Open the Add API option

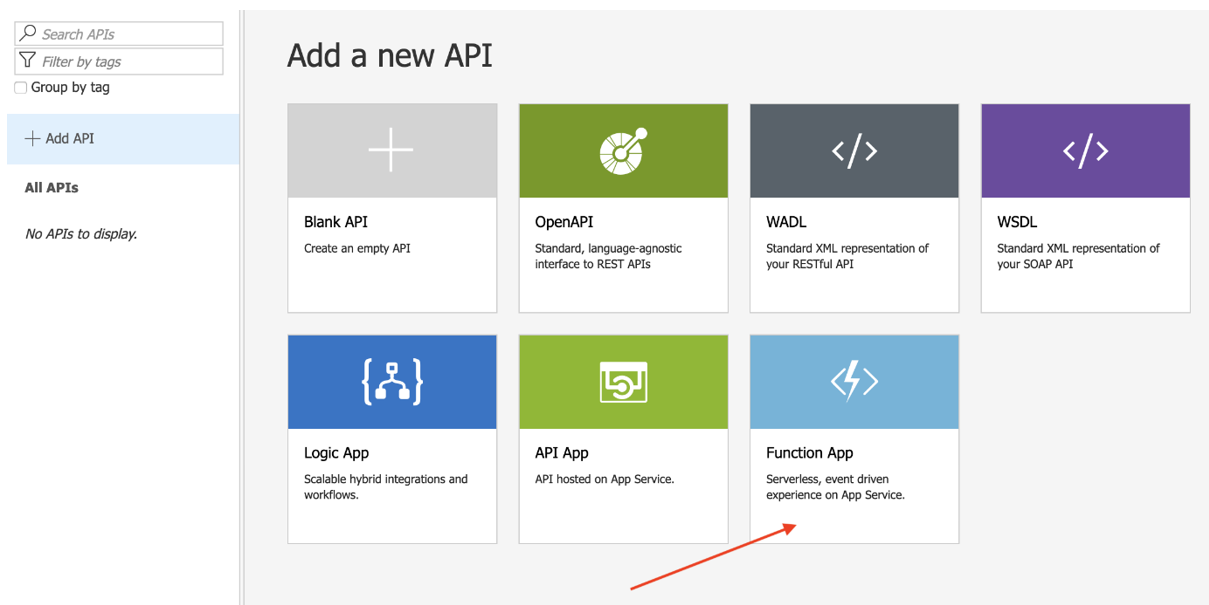coord(62,138)
